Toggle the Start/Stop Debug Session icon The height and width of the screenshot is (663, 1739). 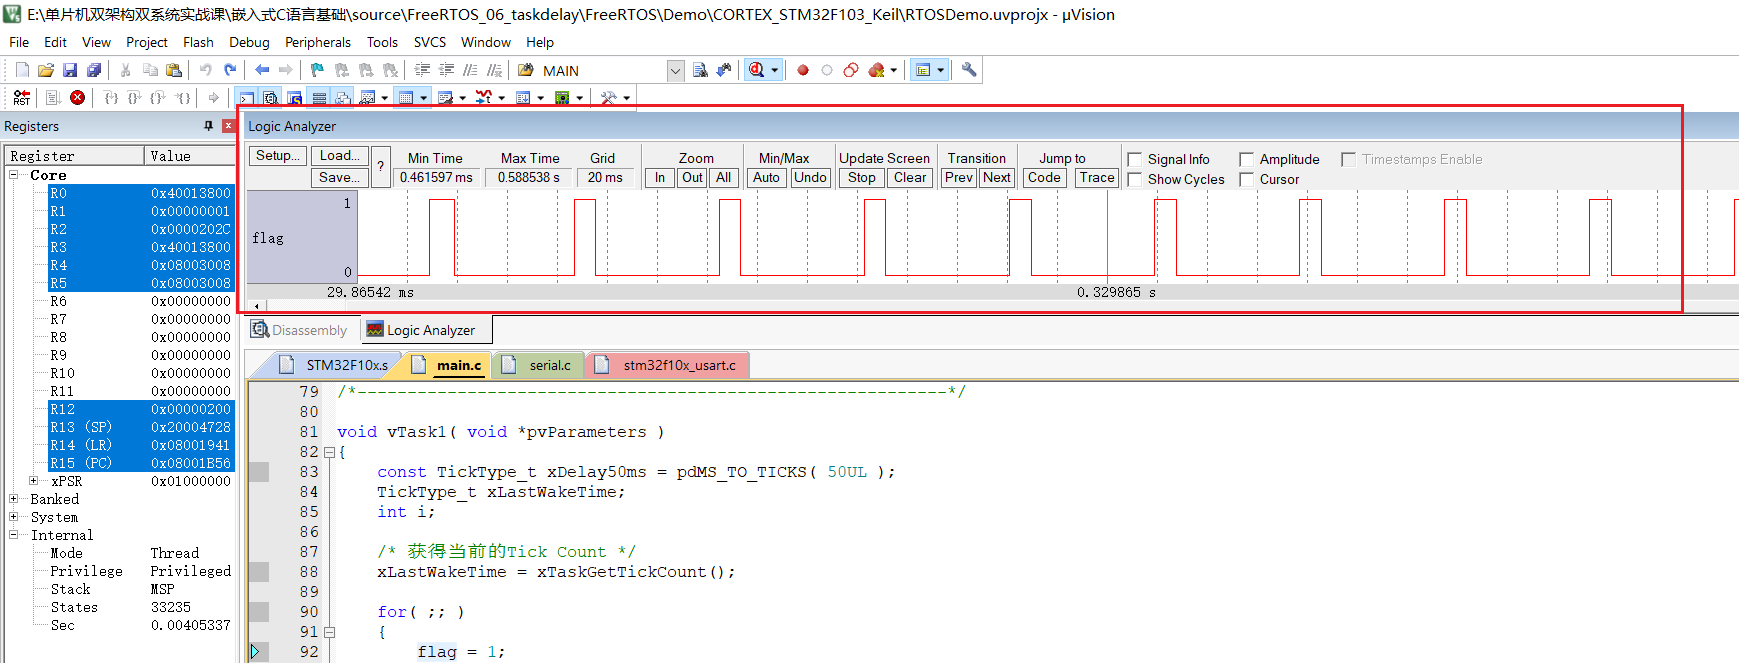coord(757,70)
